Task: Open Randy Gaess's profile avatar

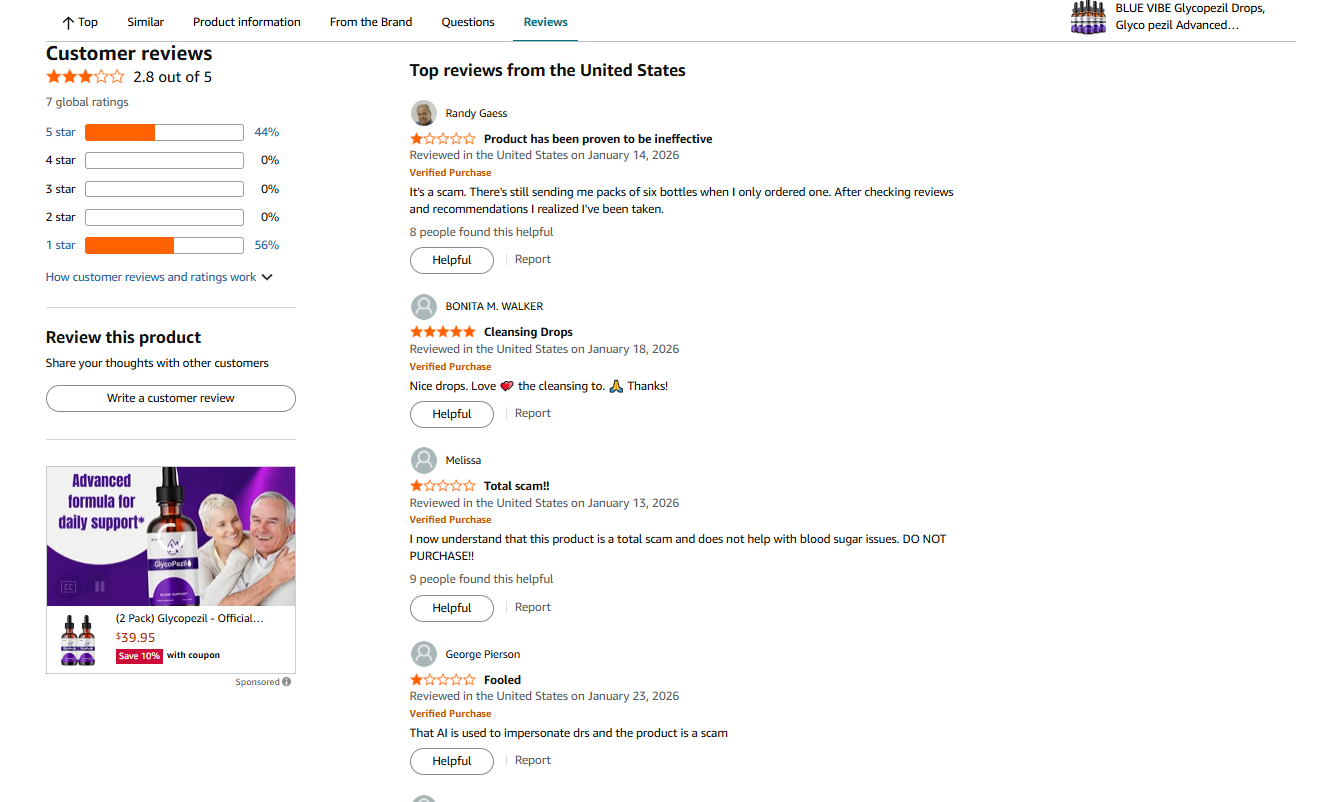Action: click(424, 113)
